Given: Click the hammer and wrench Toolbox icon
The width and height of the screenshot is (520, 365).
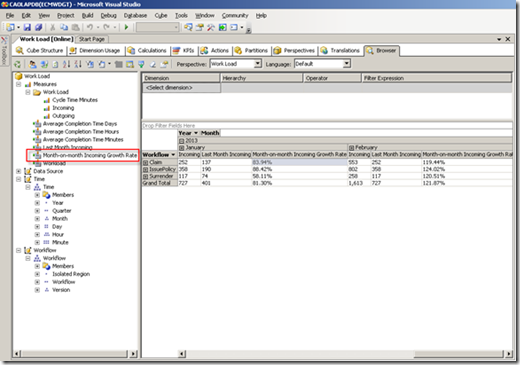Looking at the screenshot, I should (211, 27).
